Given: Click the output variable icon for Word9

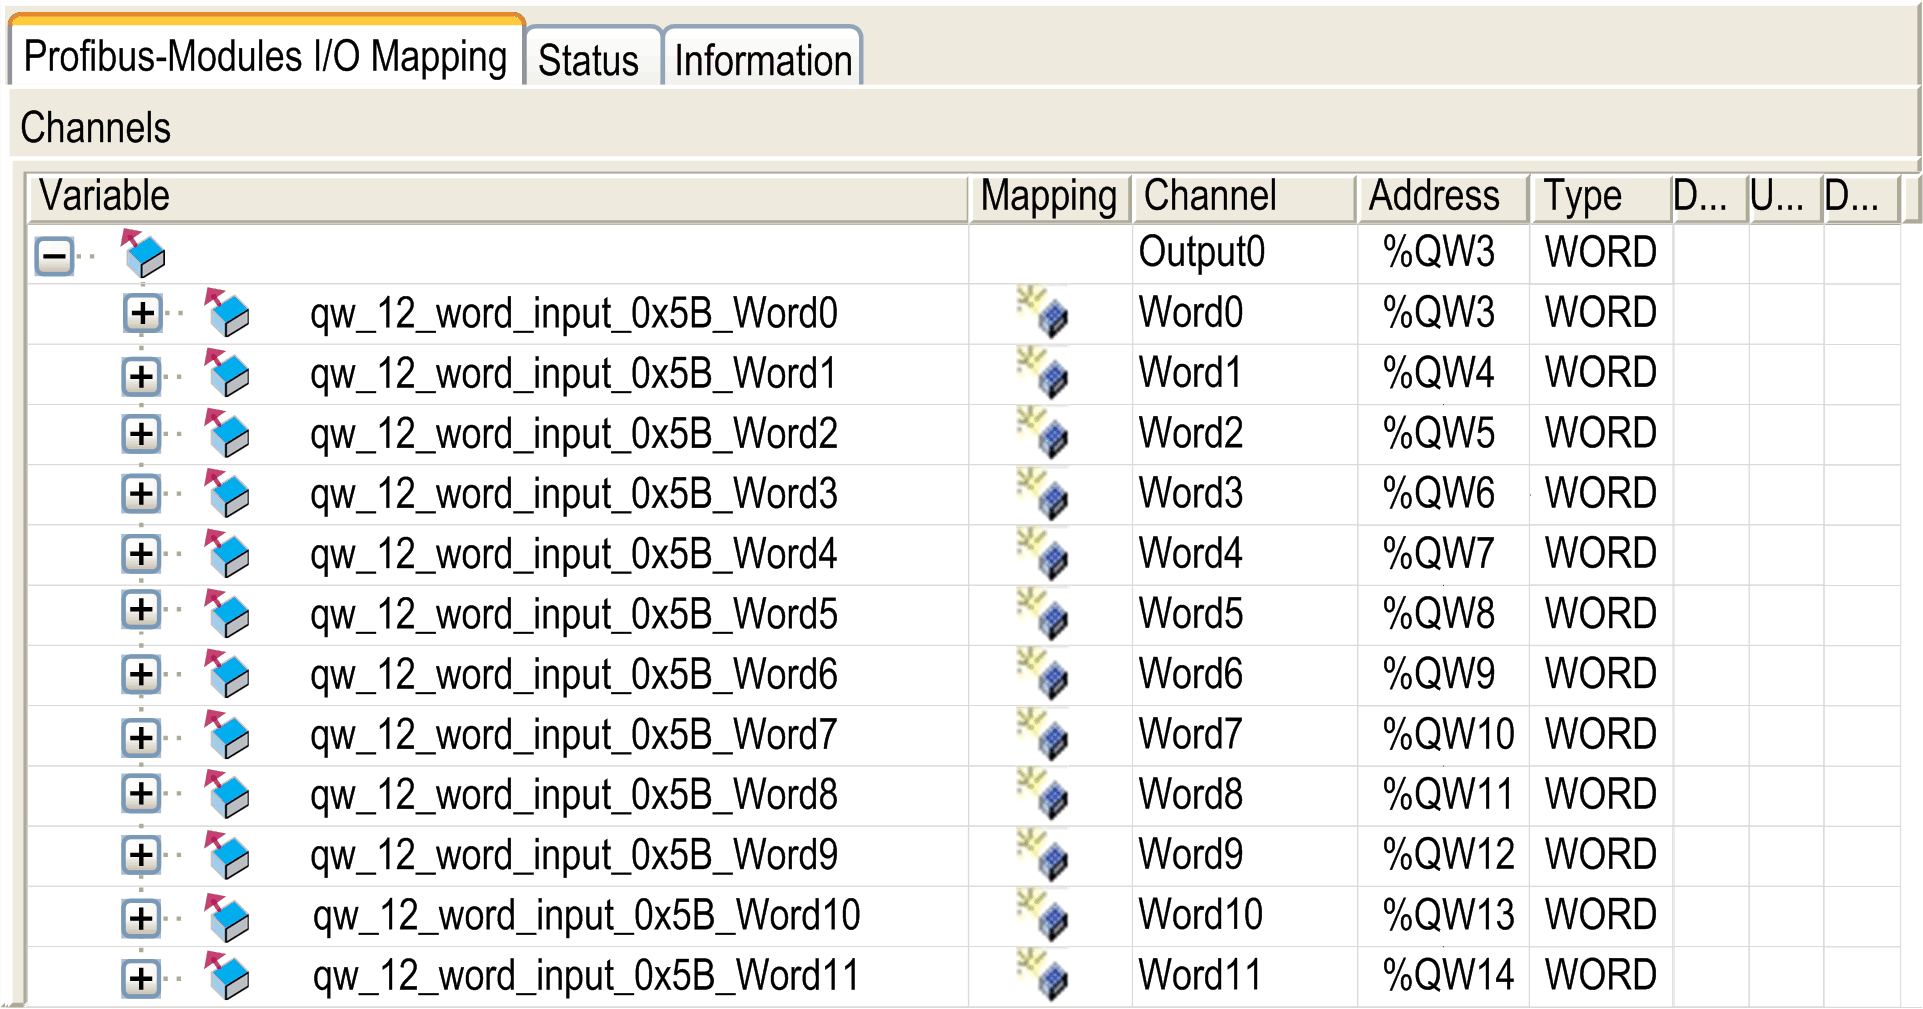Looking at the screenshot, I should [227, 855].
